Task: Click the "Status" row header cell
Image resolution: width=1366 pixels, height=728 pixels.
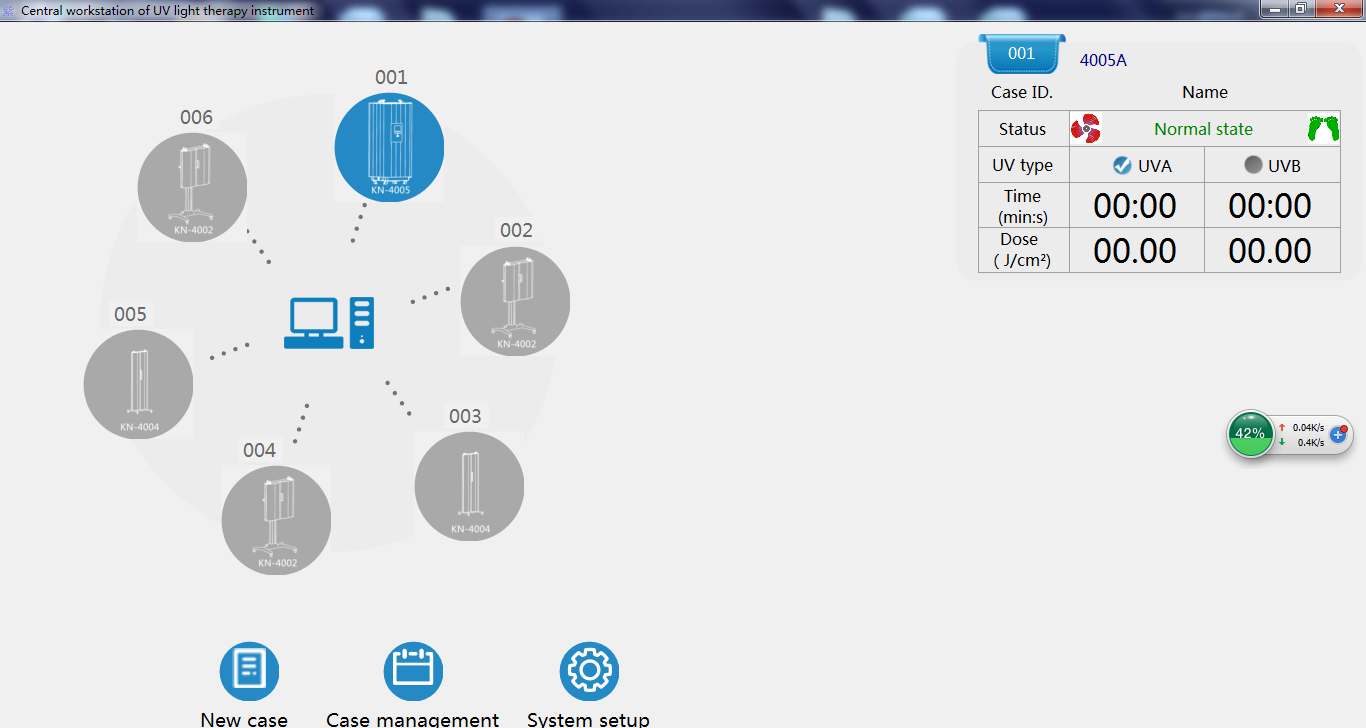Action: 1023,129
